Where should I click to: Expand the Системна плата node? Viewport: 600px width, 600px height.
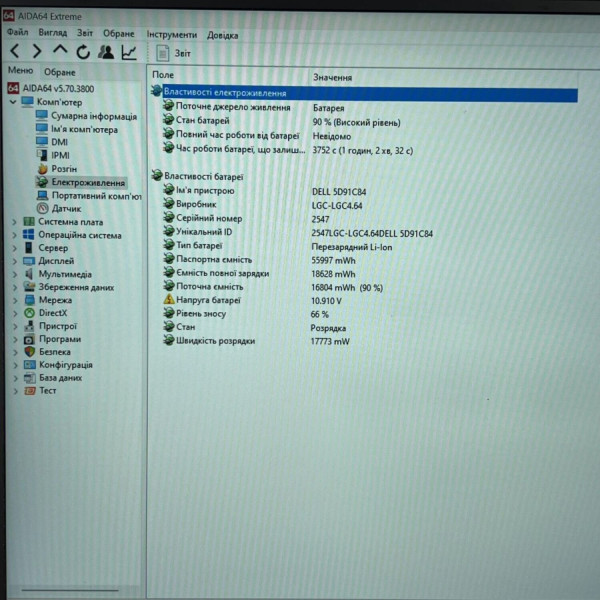pos(14,222)
